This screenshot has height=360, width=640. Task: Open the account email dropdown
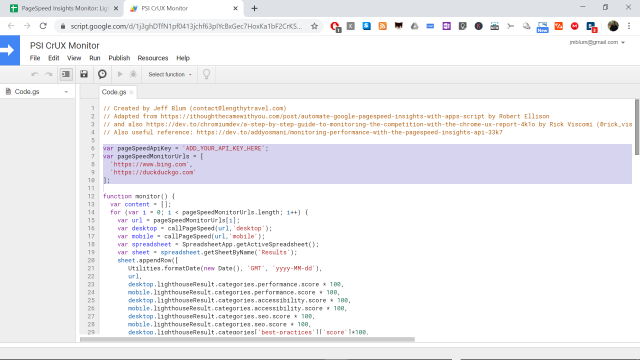597,42
